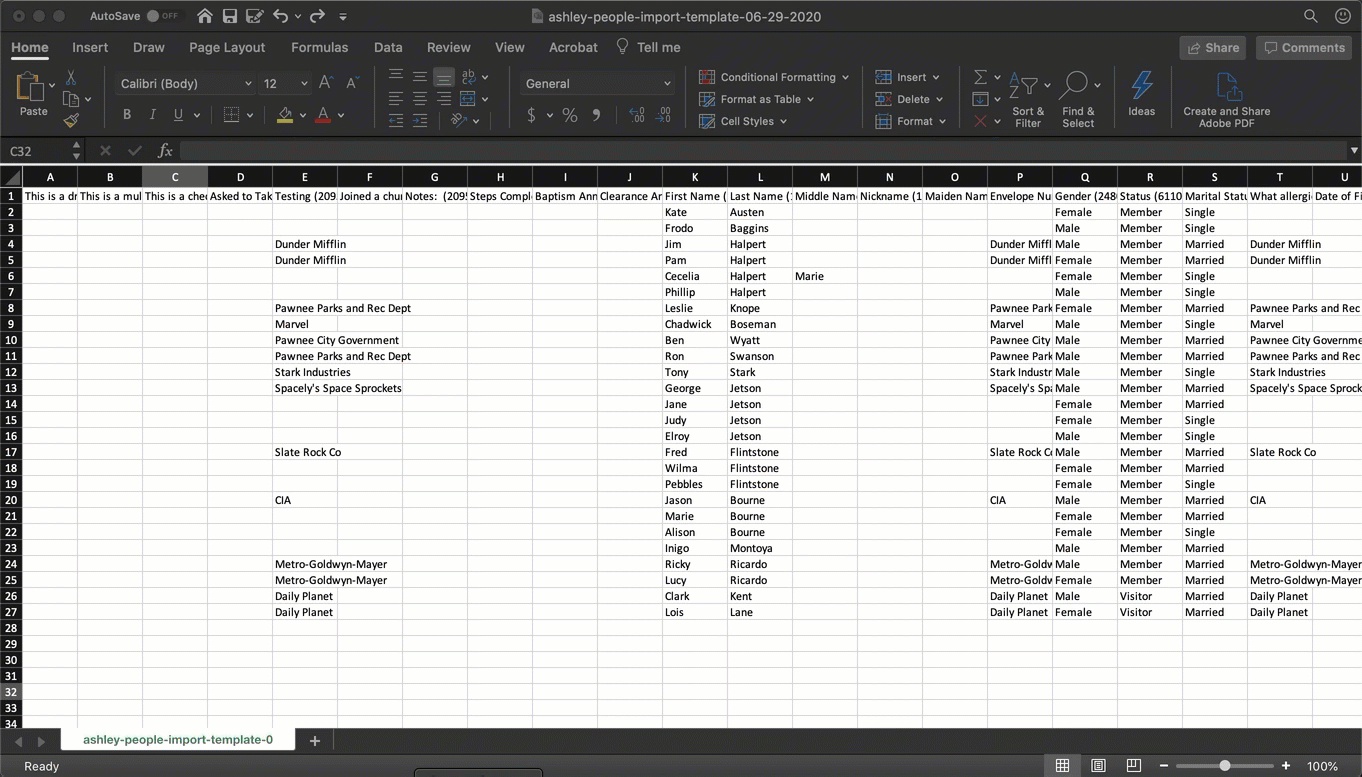Open the Formulas ribbon tab
The width and height of the screenshot is (1362, 777).
click(320, 47)
